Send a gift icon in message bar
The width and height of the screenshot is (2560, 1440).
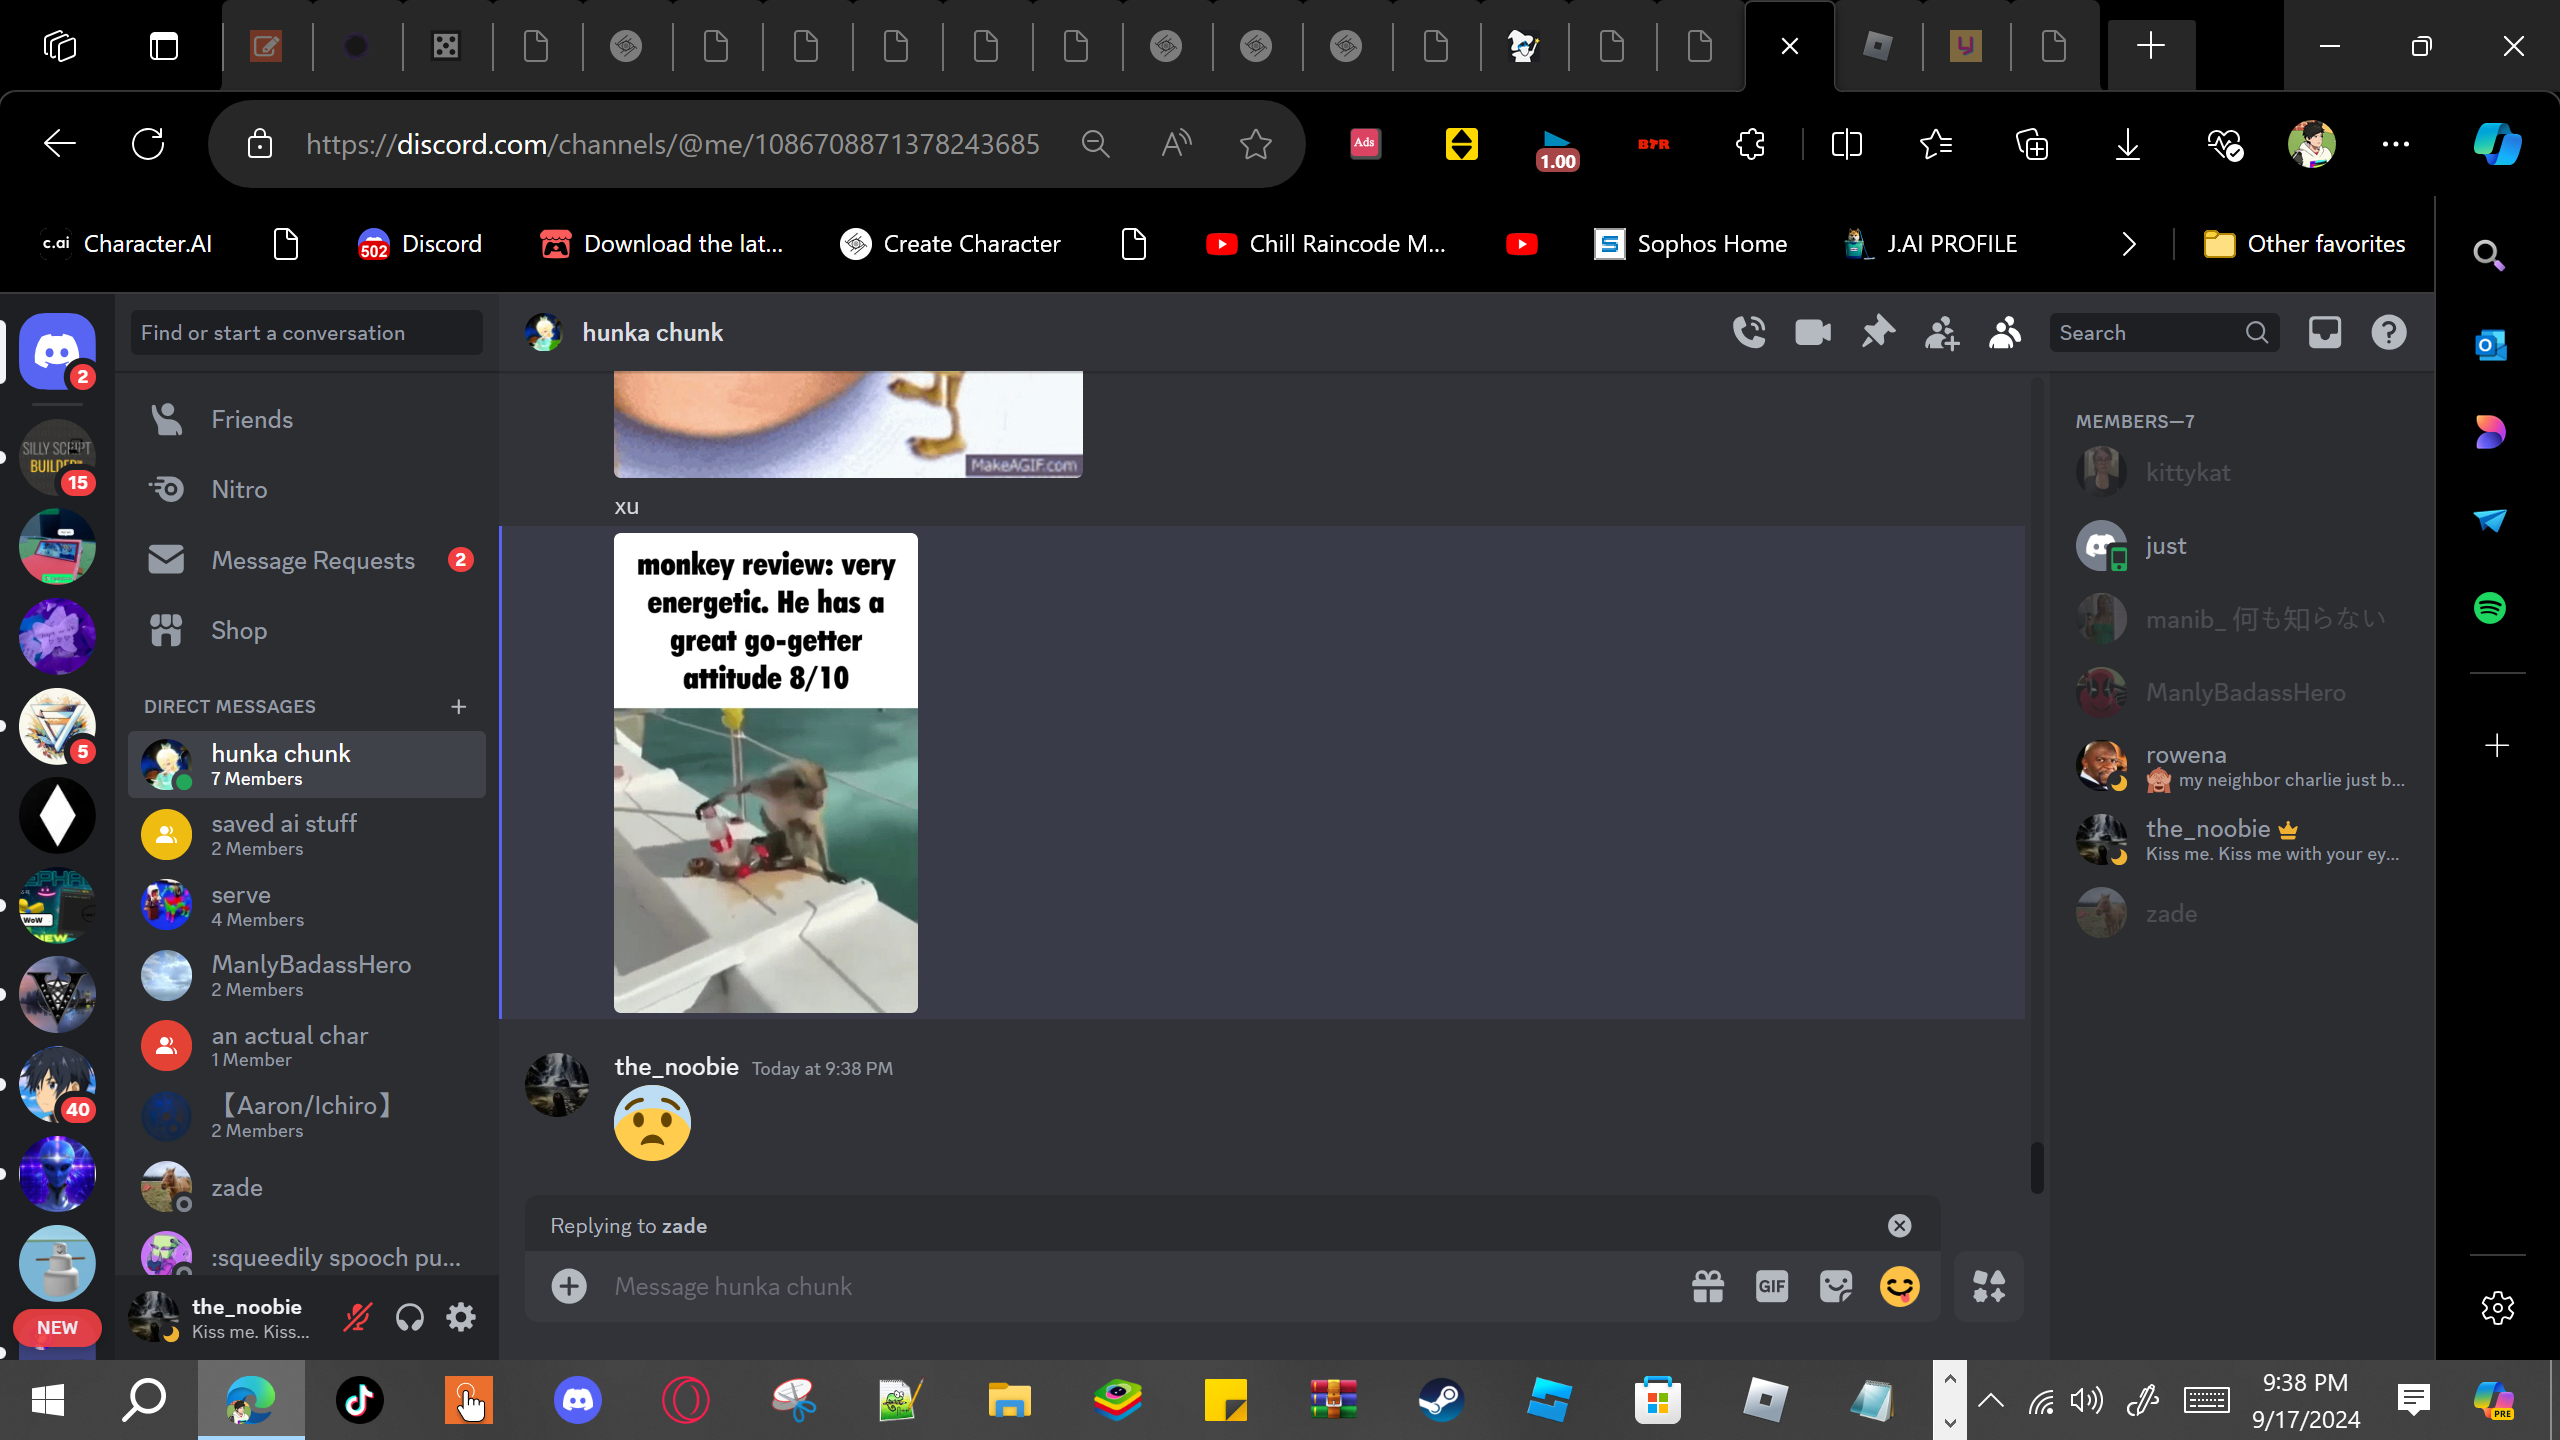pos(1708,1287)
